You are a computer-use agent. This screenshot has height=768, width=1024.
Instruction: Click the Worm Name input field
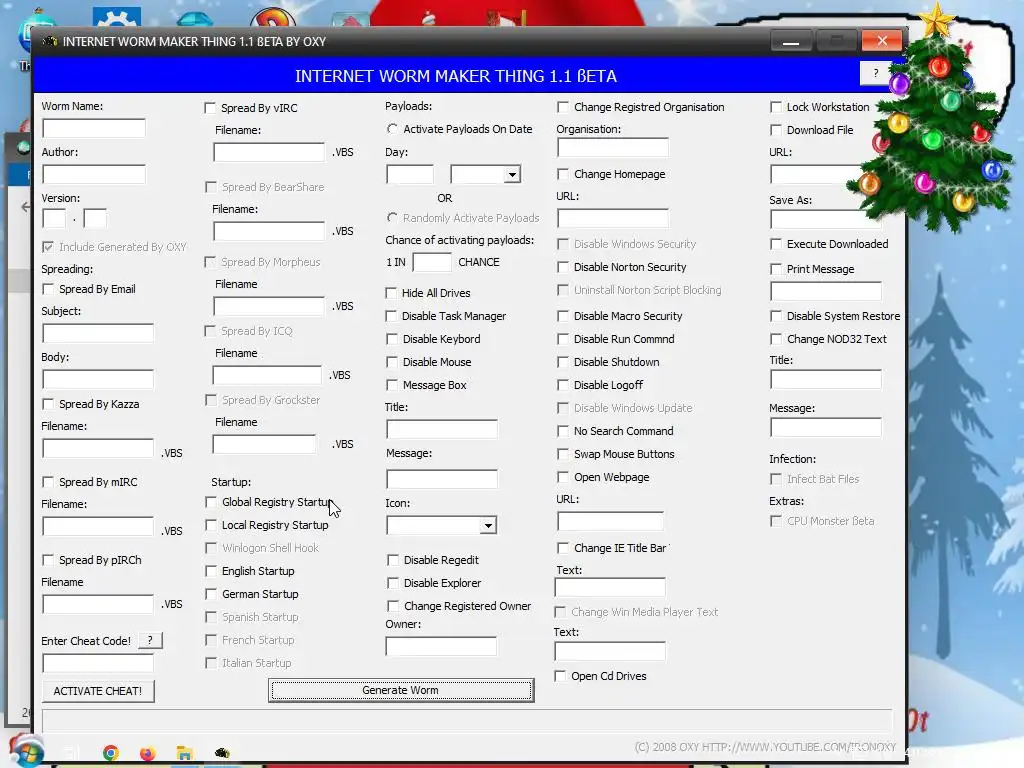94,128
